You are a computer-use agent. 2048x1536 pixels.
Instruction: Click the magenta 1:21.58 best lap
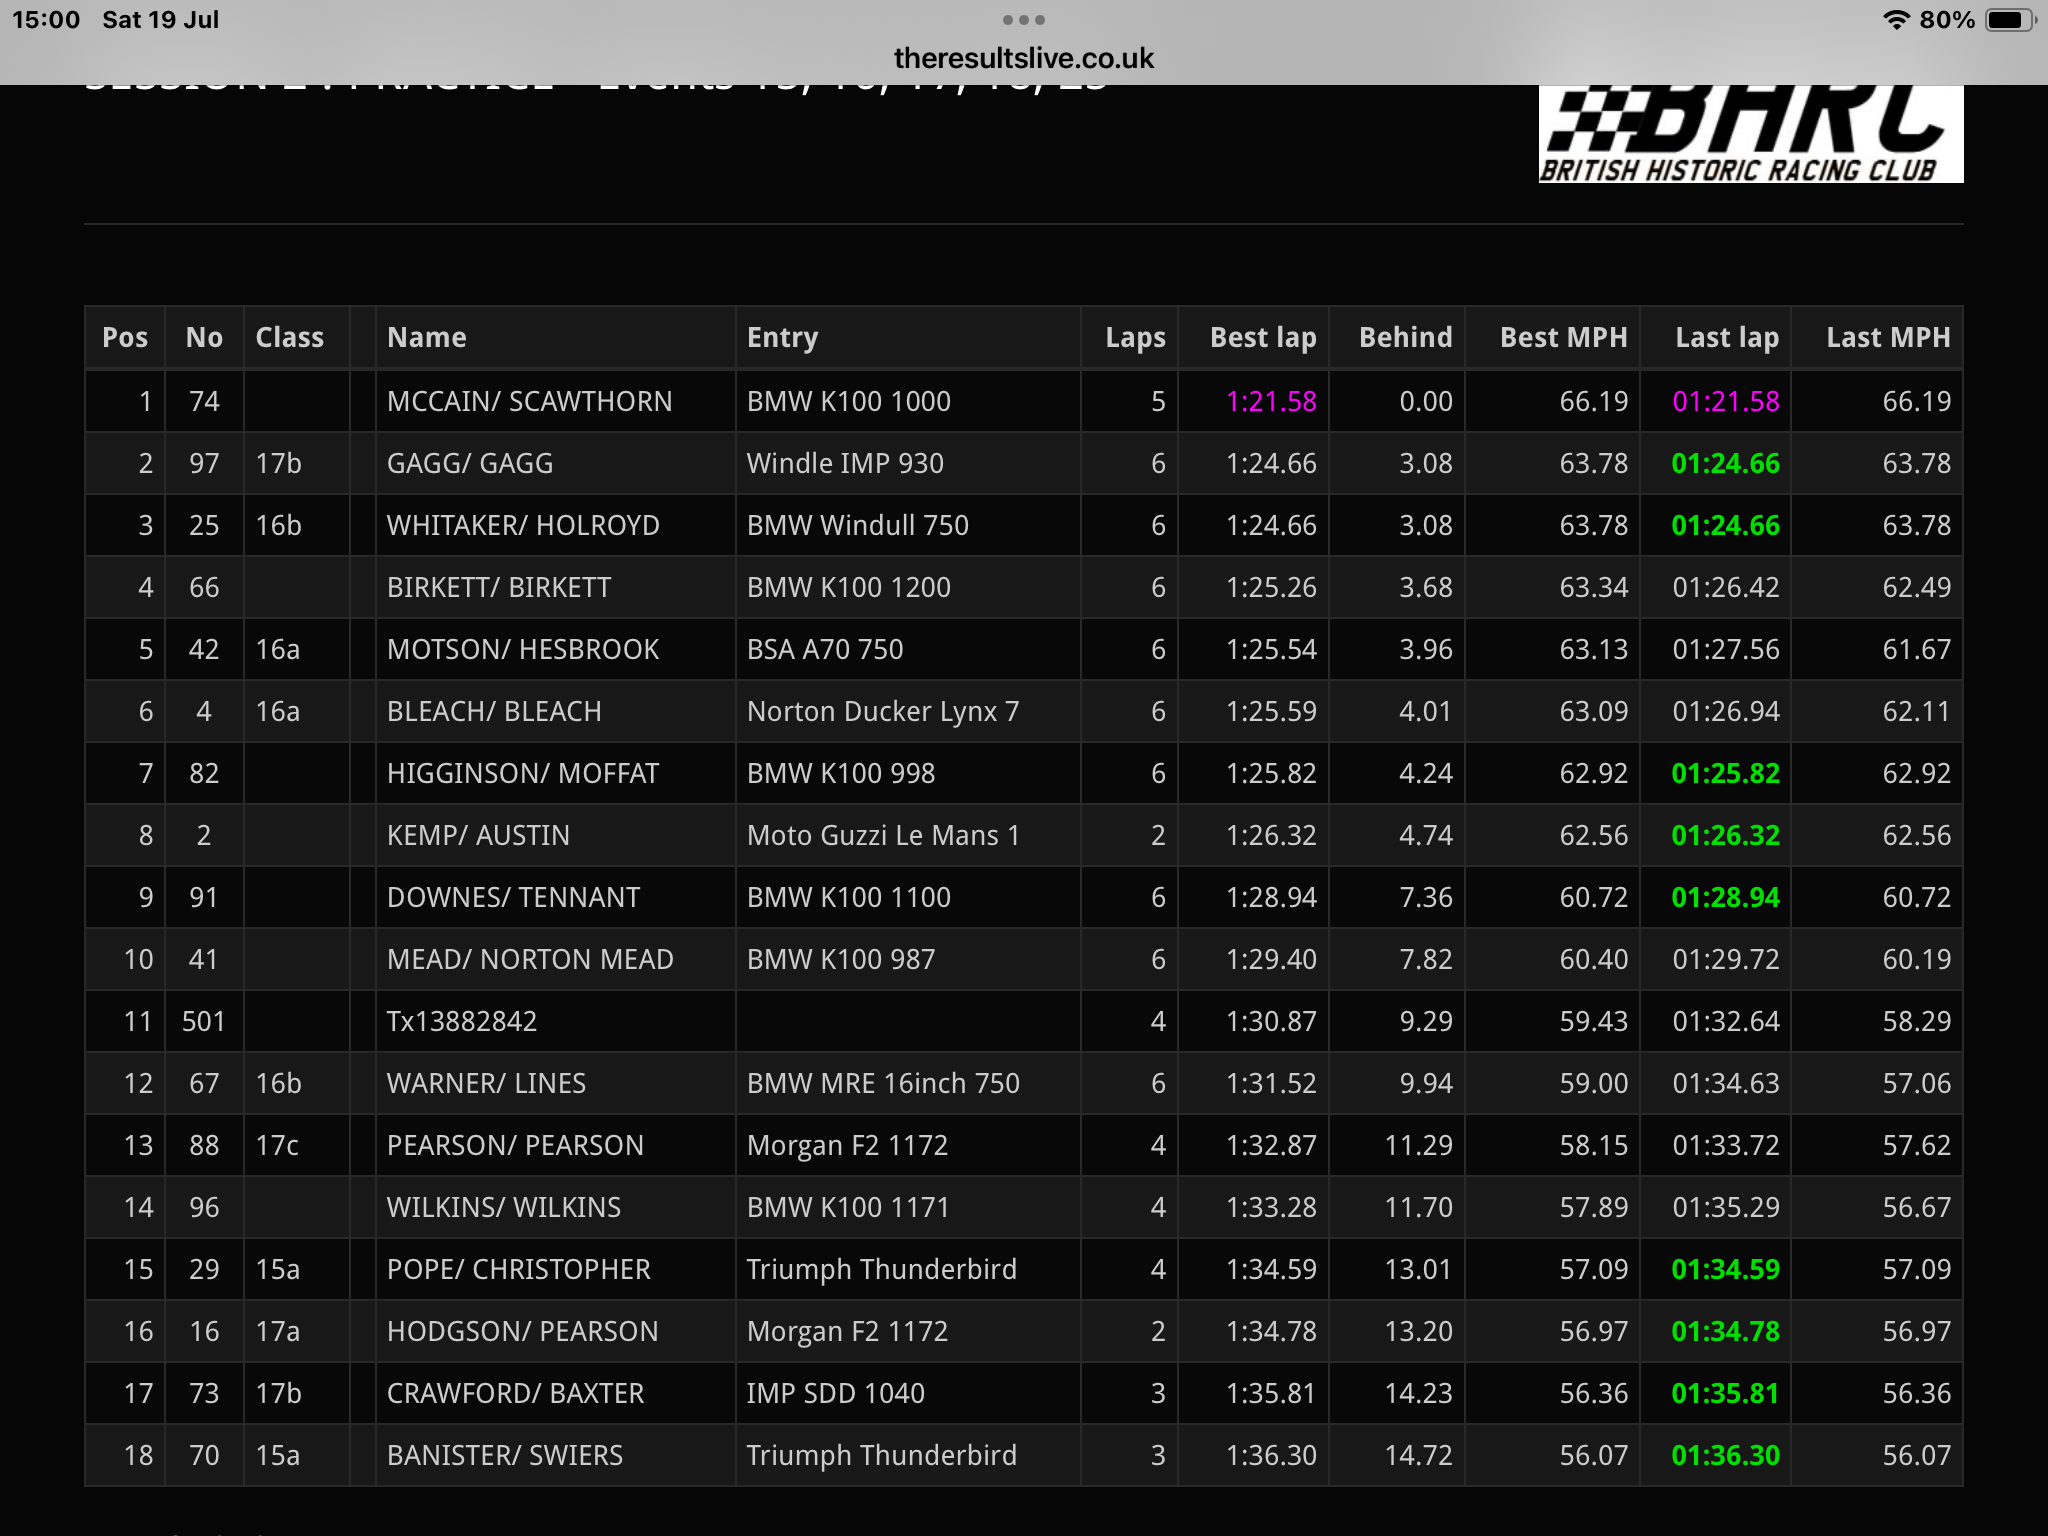1271,402
